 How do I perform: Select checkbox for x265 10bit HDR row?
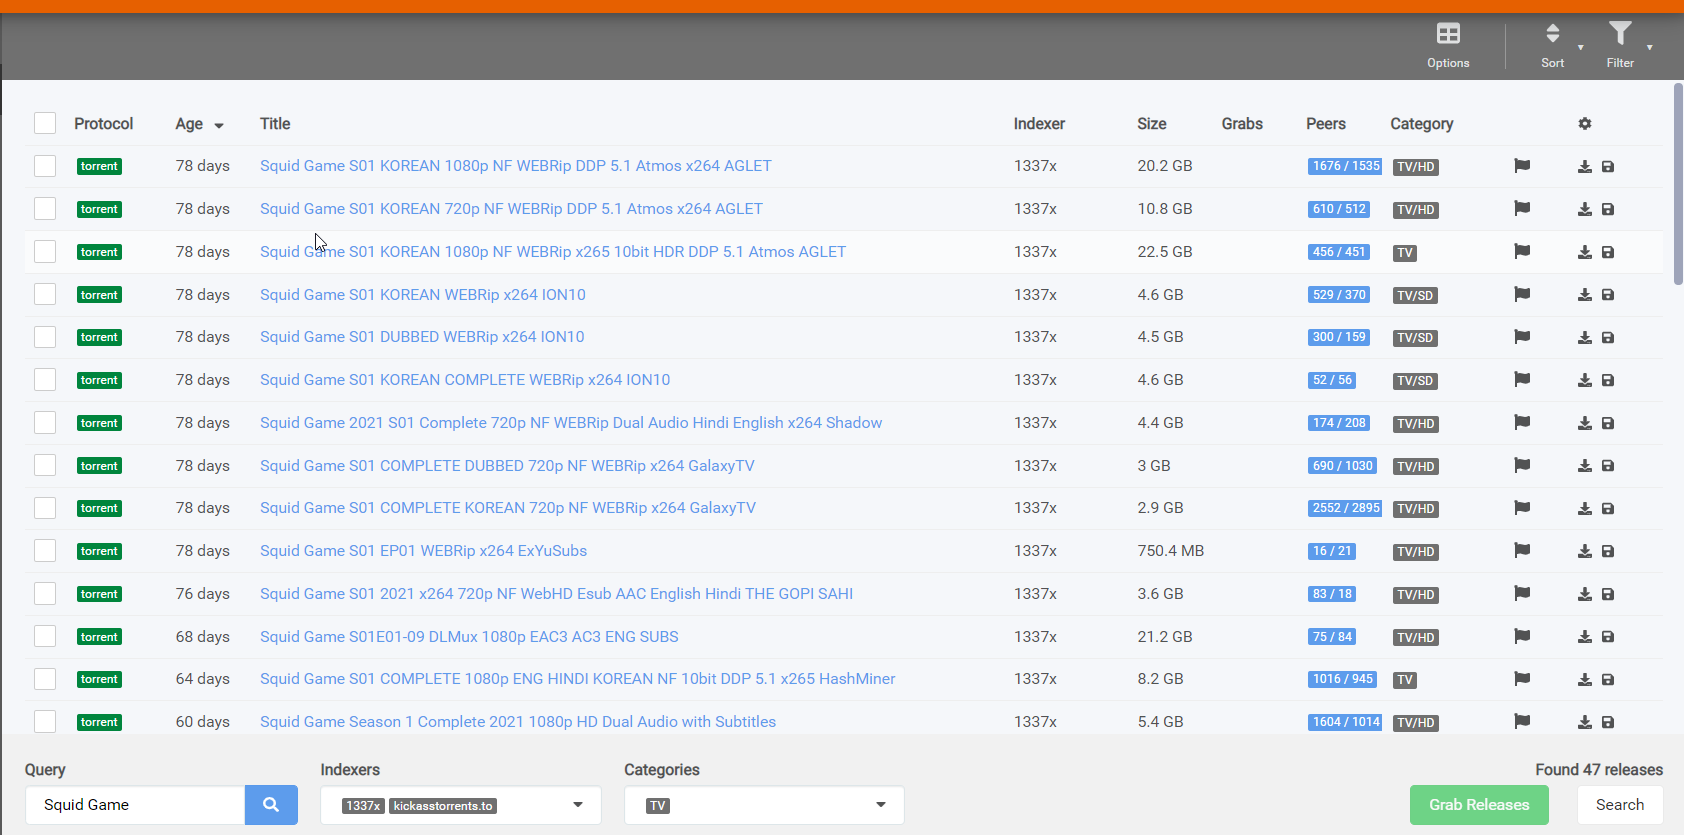[45, 252]
